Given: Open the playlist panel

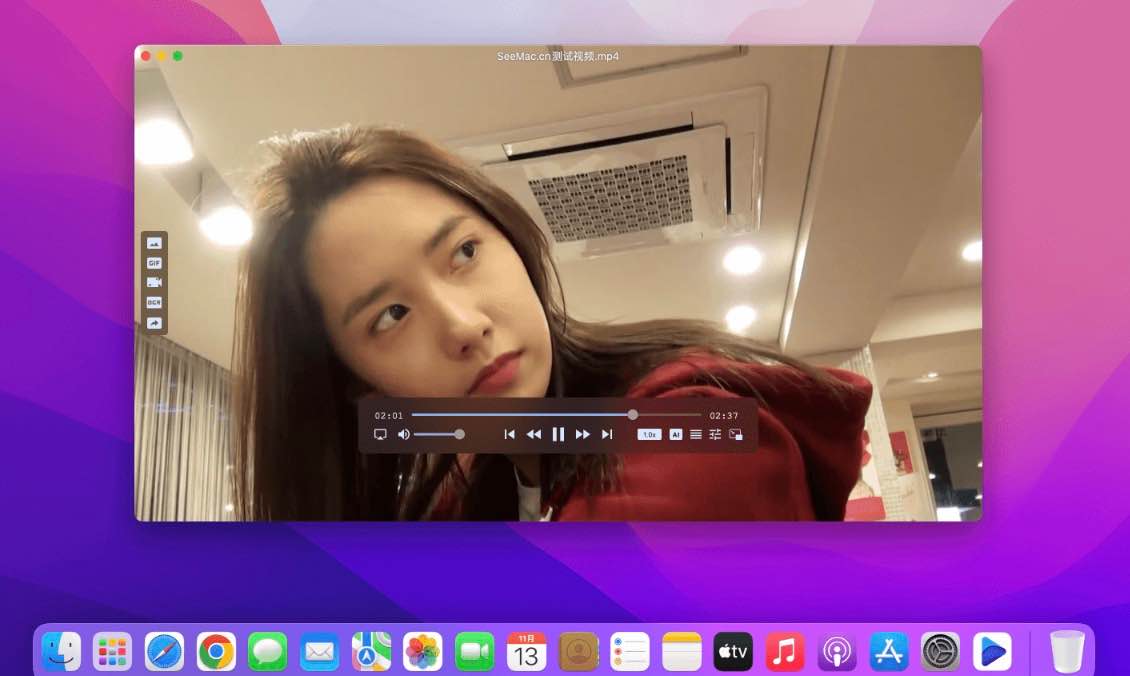Looking at the screenshot, I should [695, 435].
